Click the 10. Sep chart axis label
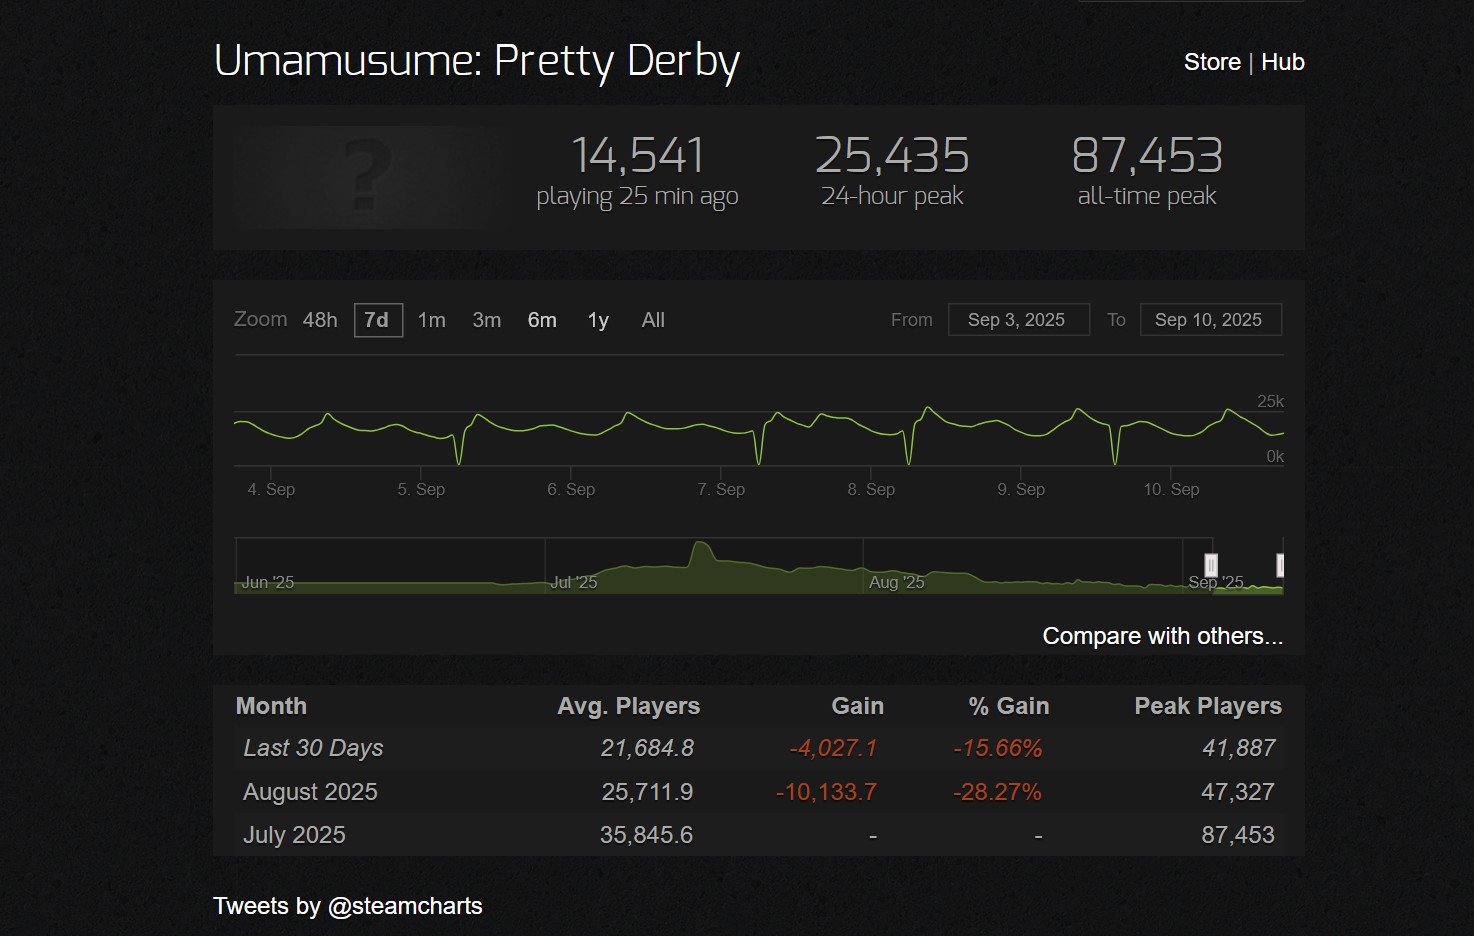Image resolution: width=1474 pixels, height=936 pixels. click(x=1171, y=489)
